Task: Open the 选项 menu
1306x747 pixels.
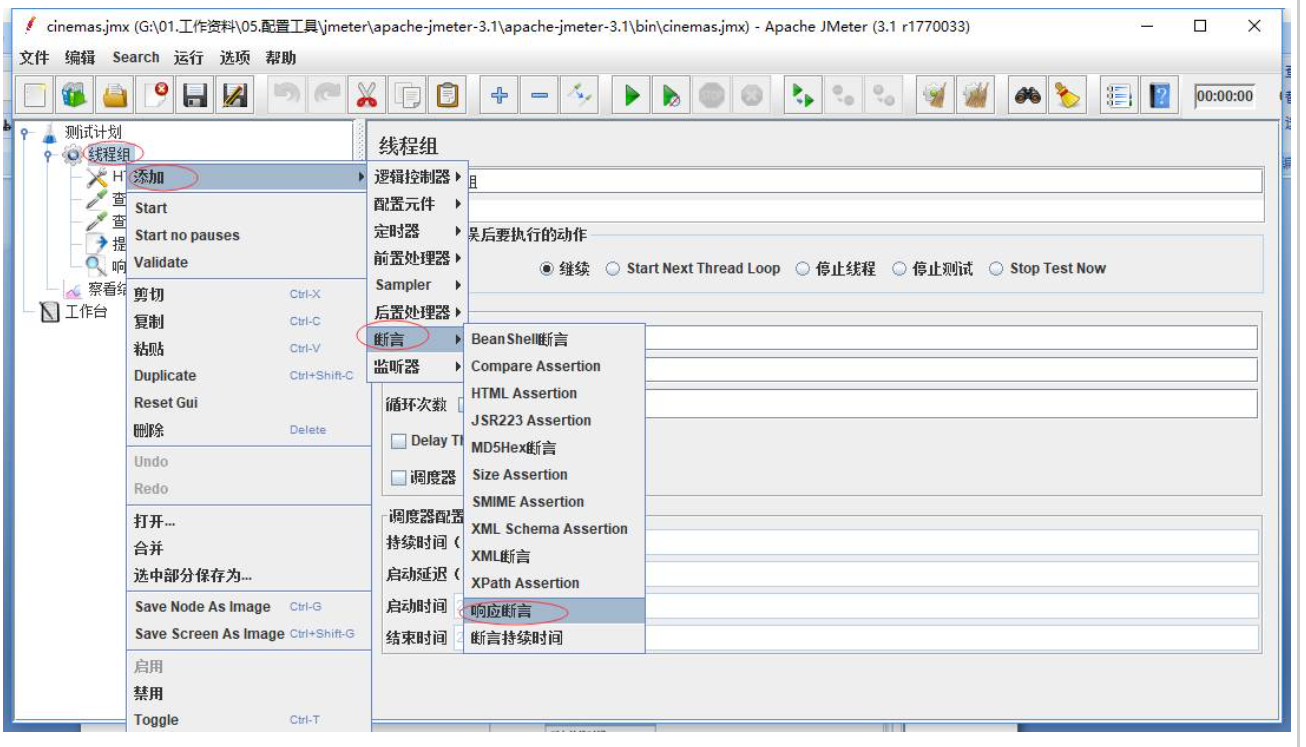Action: [235, 58]
